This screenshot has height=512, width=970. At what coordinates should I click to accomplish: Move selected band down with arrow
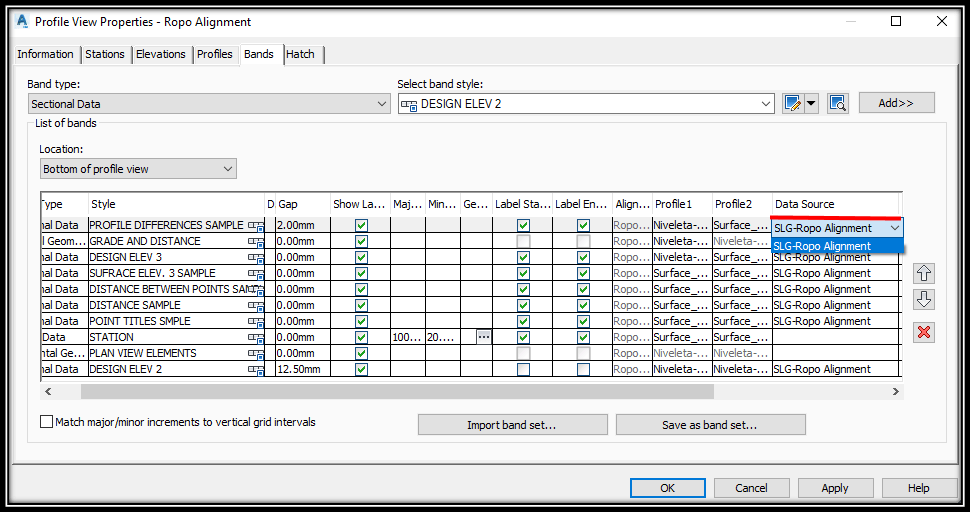tap(924, 300)
